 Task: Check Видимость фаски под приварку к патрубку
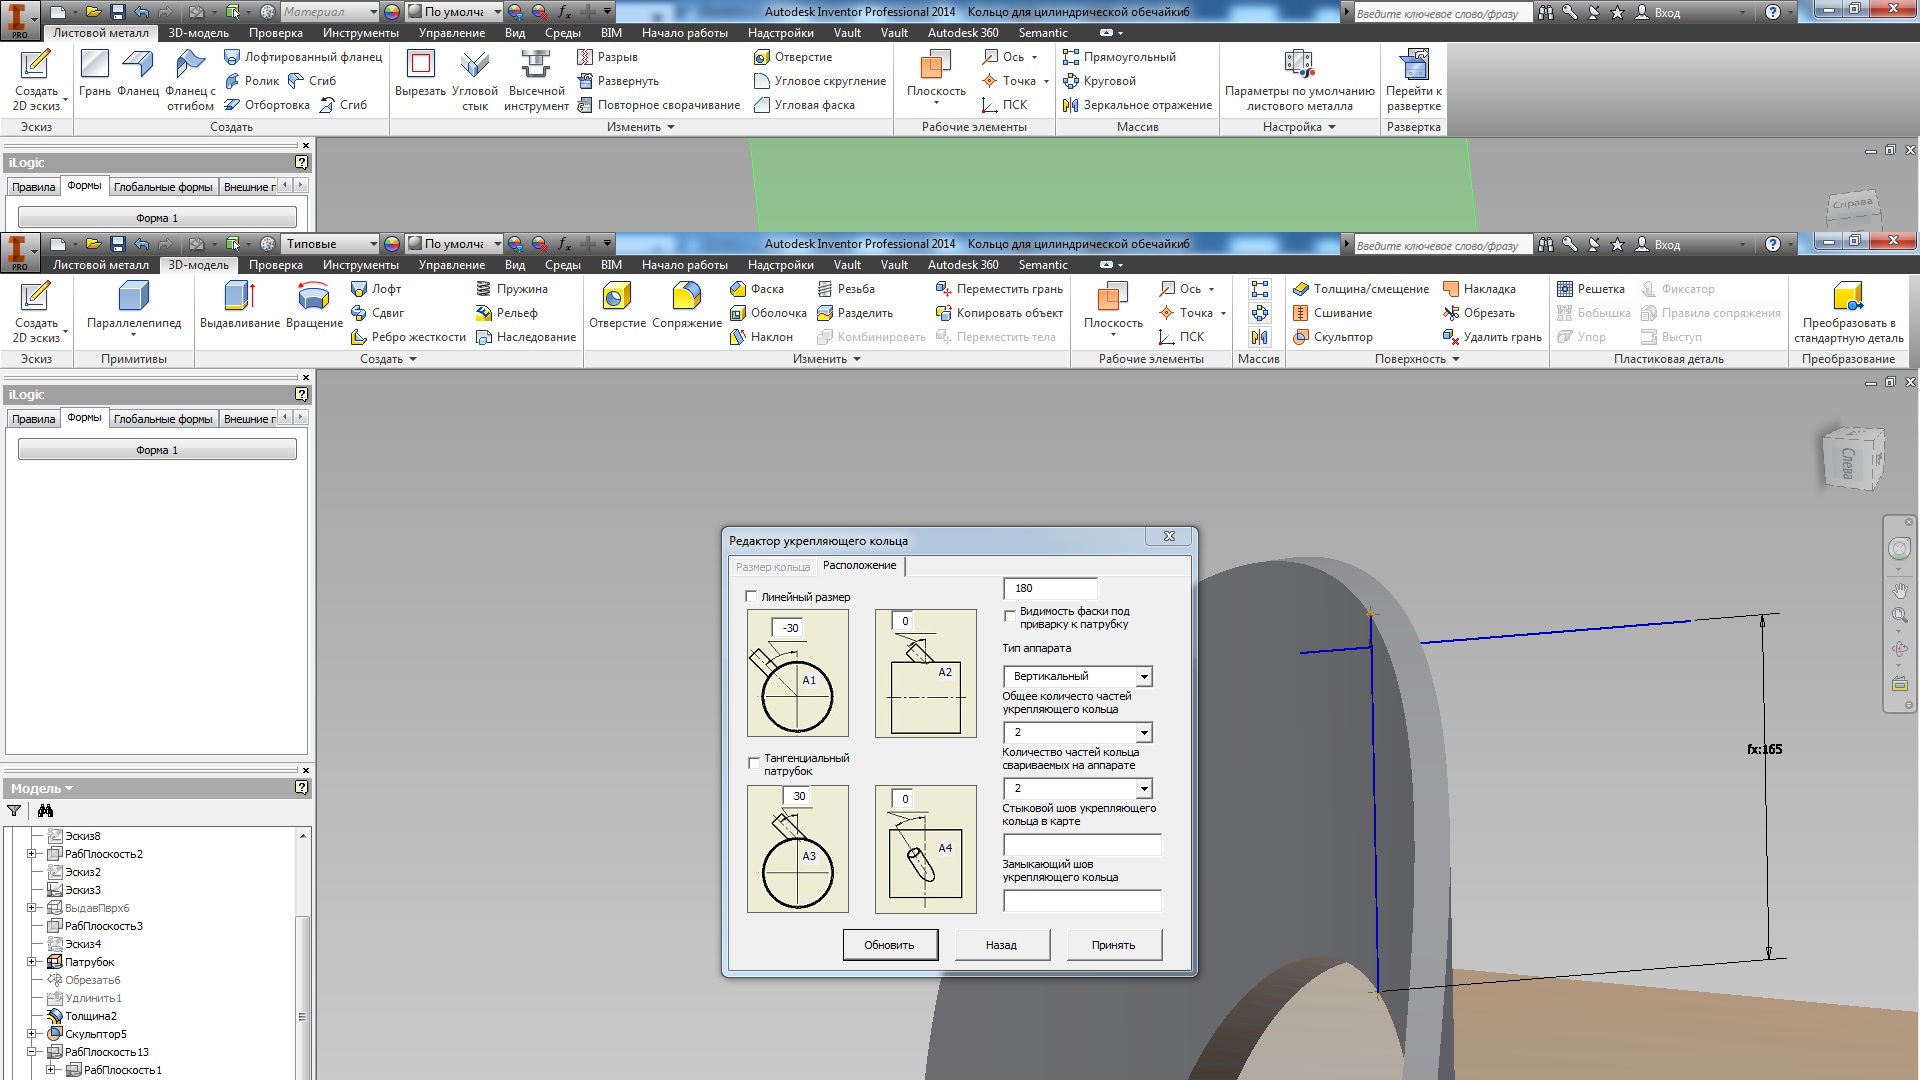1009,616
